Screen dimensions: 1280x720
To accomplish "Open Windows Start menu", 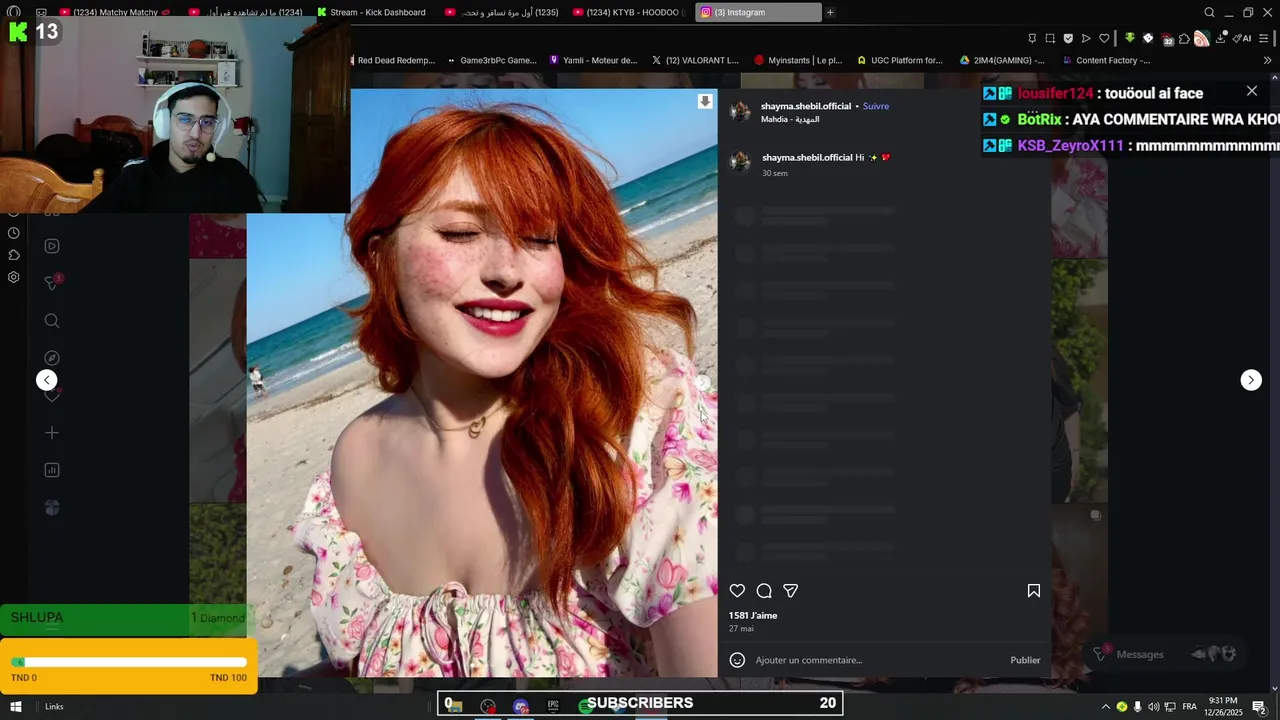I will [15, 706].
